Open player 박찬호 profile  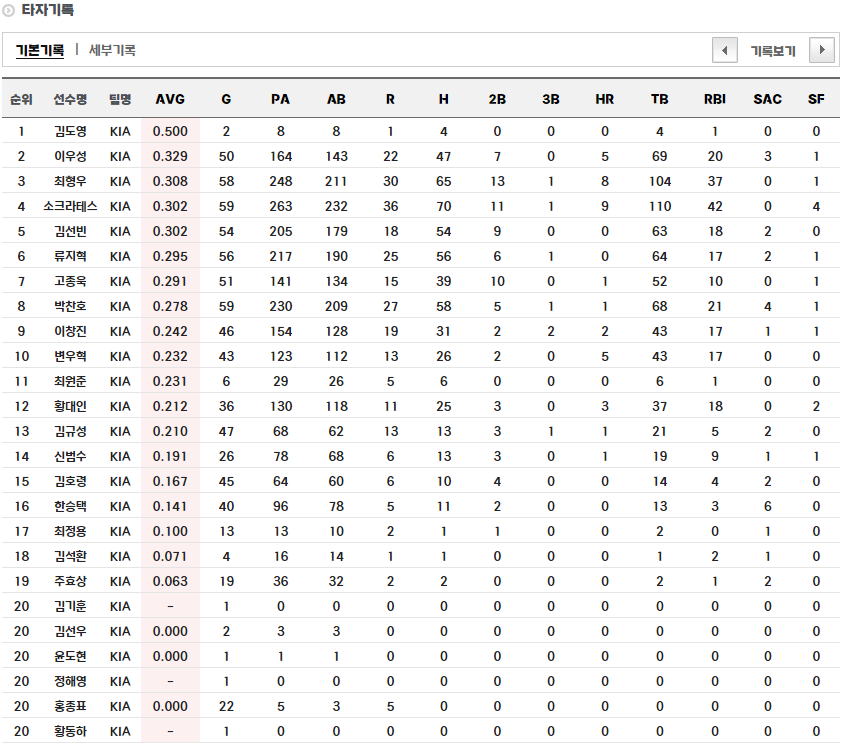tap(70, 306)
